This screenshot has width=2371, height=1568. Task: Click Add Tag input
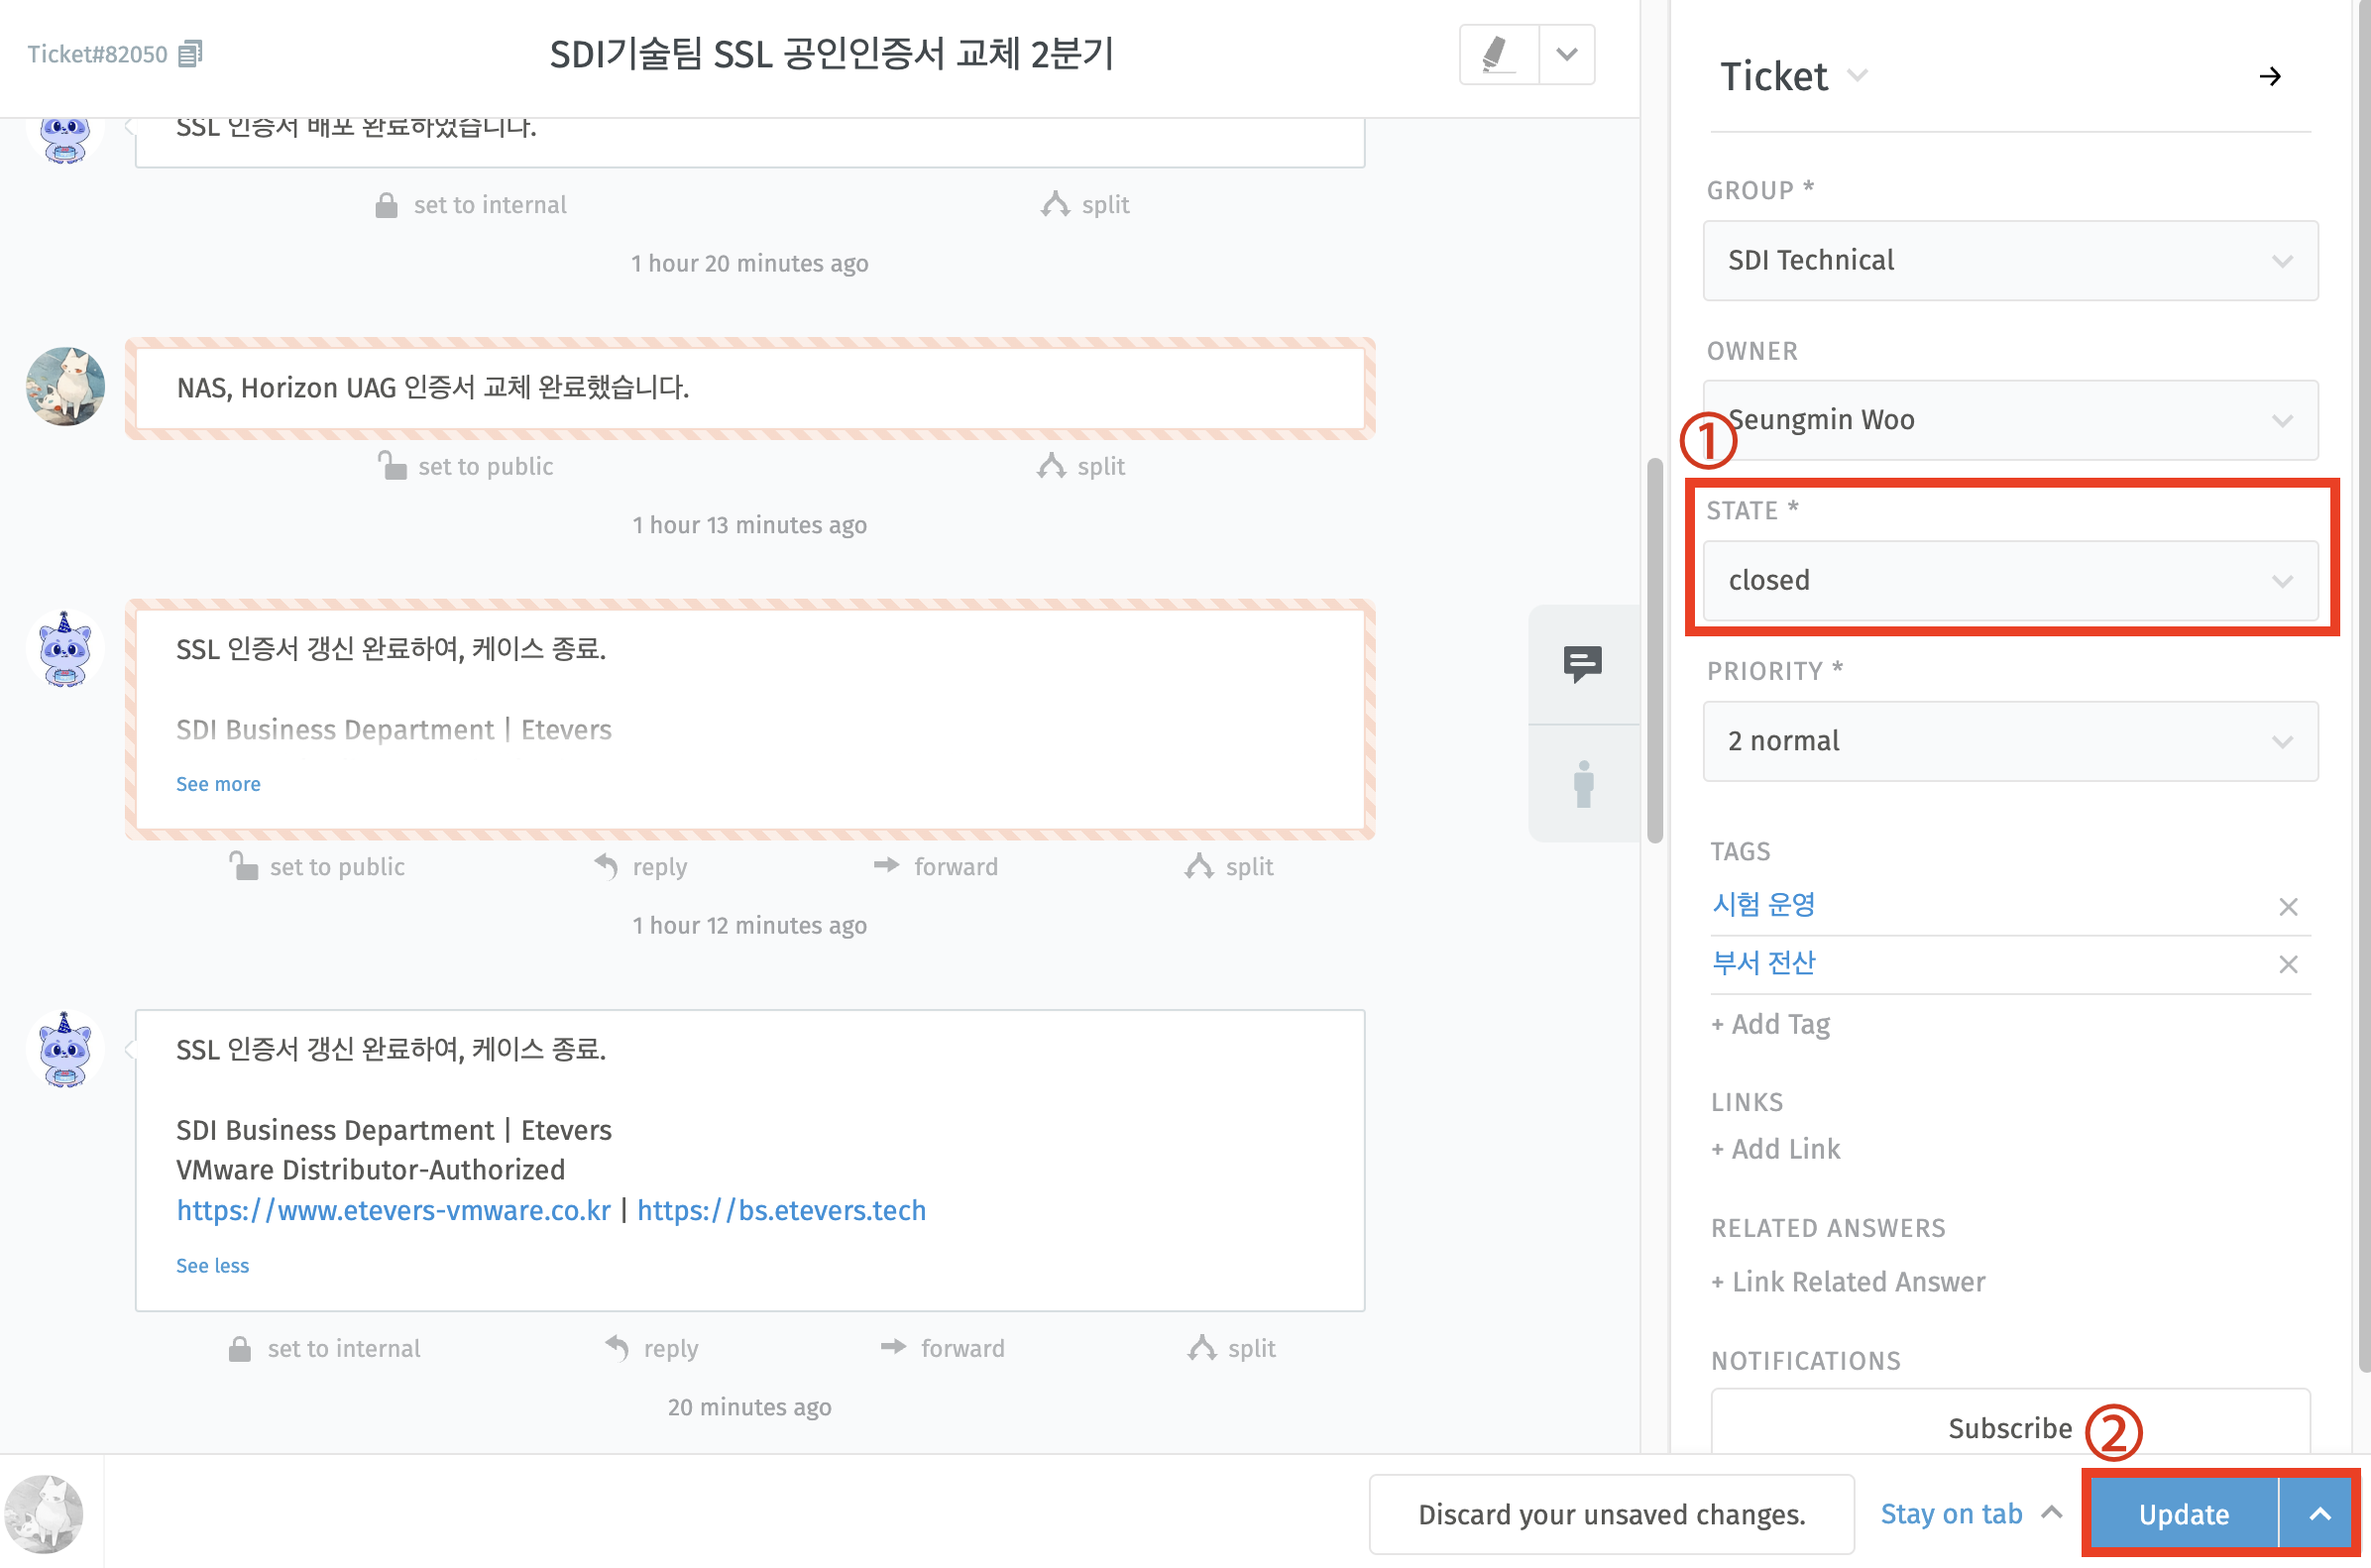coord(1771,1025)
